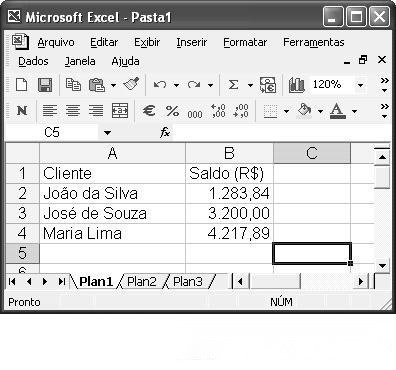Expand the Borders dropdown arrow

click(x=286, y=111)
